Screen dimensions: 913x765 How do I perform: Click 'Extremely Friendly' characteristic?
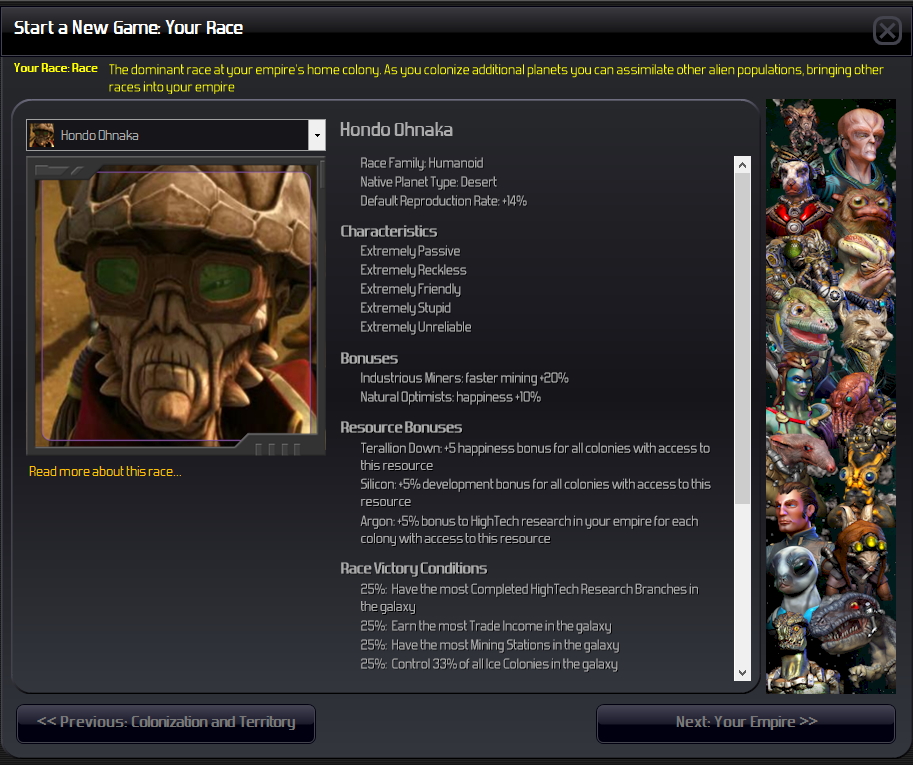point(411,289)
